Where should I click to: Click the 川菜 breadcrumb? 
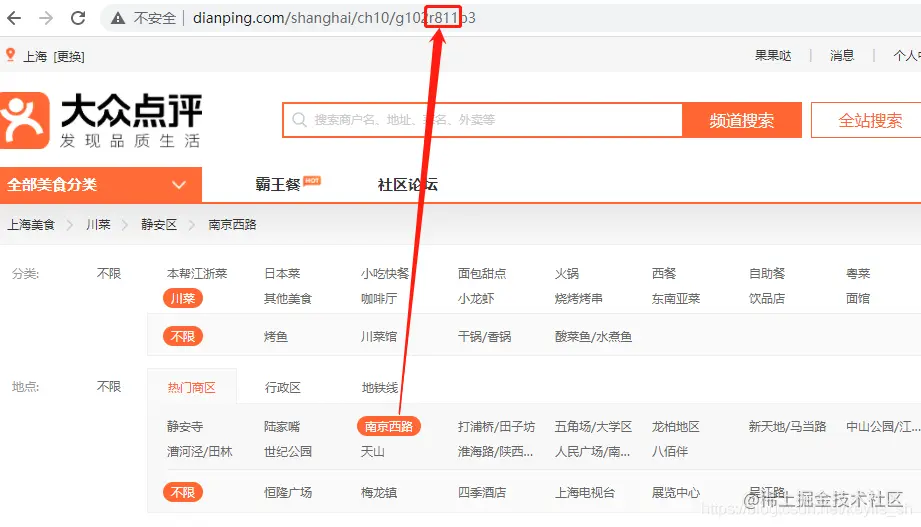98,224
